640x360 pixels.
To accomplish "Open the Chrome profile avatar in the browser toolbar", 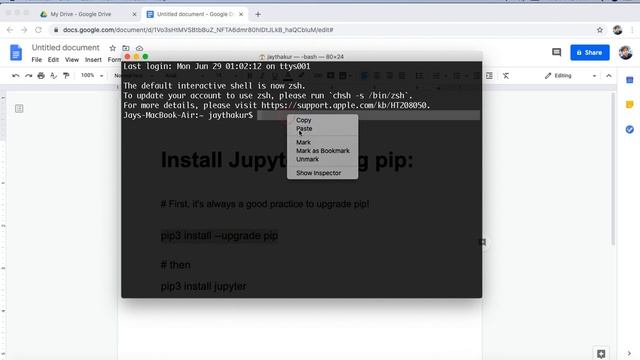I will click(618, 30).
